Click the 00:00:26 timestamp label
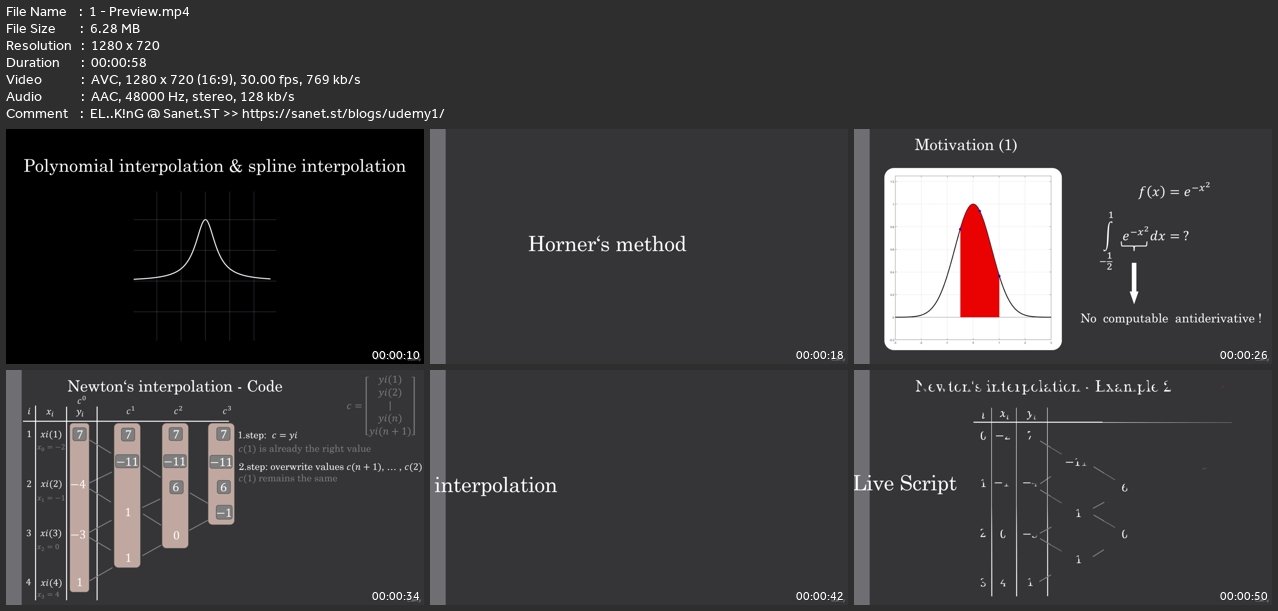Screen dimensions: 1278x611 click(1243, 355)
